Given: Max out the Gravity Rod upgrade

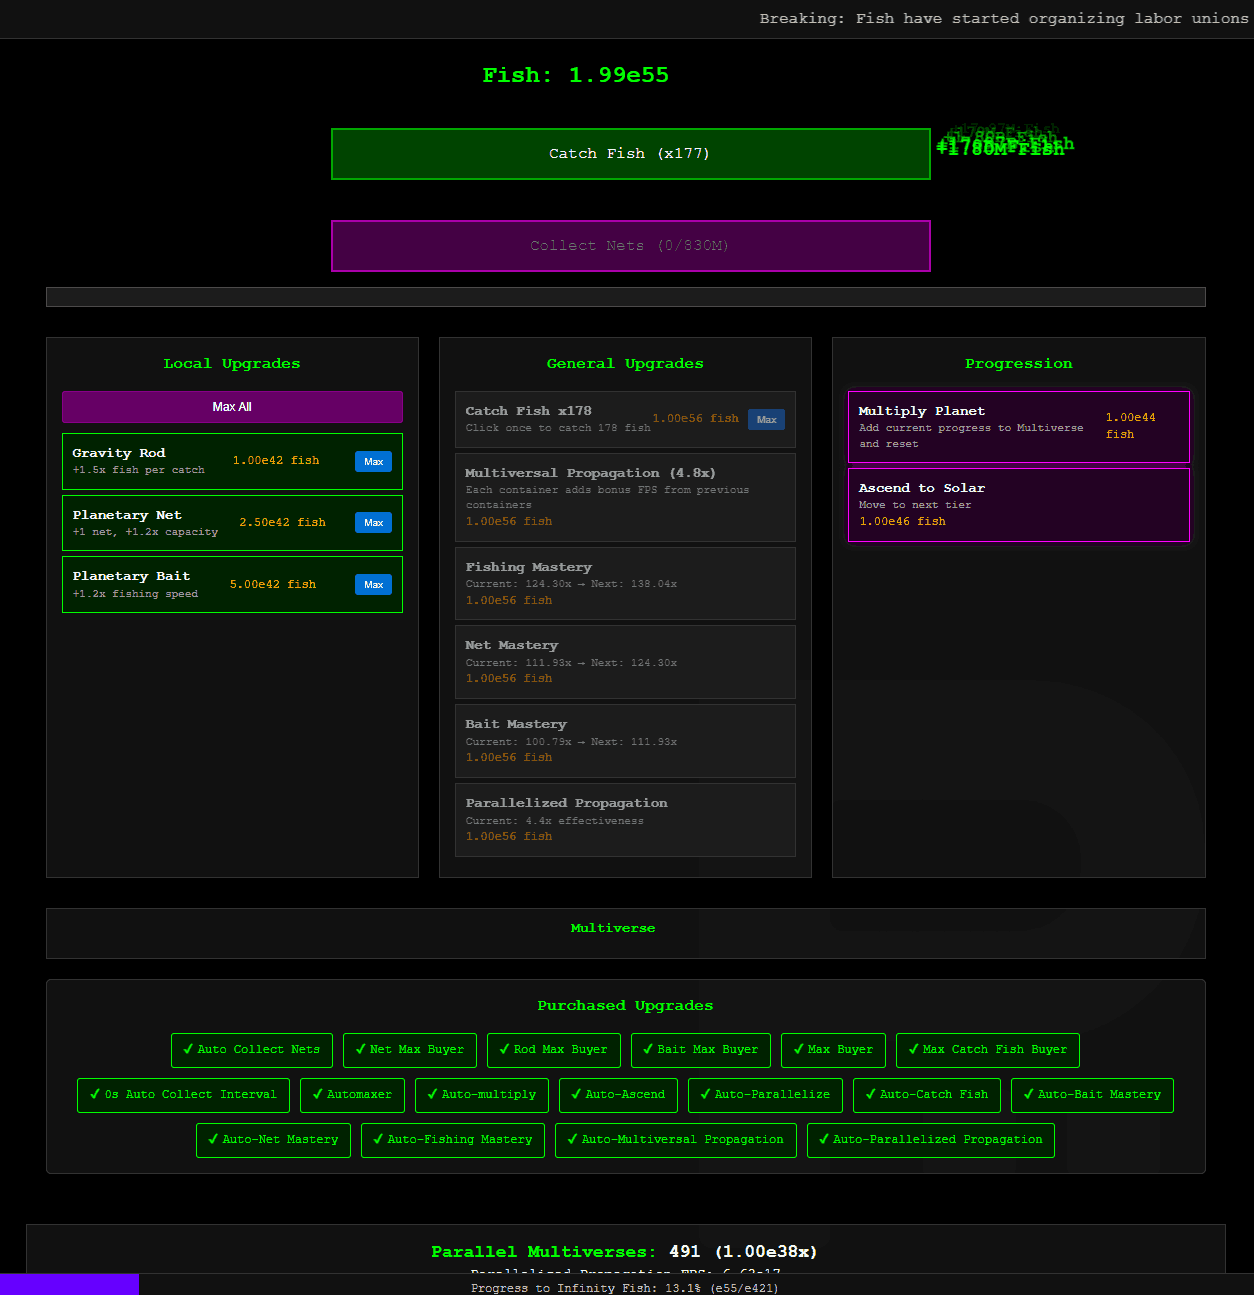Looking at the screenshot, I should pos(373,461).
